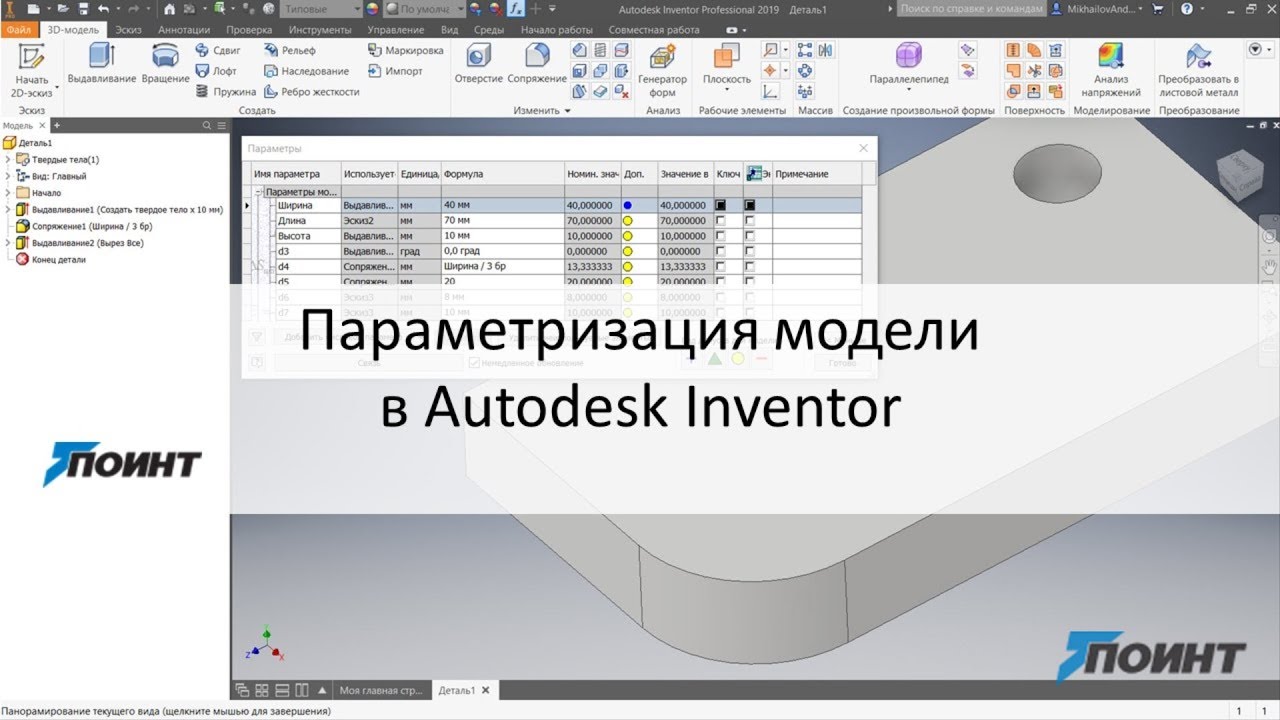Click the Маркировка decal tool
This screenshot has height=720, width=1280.
[x=405, y=50]
